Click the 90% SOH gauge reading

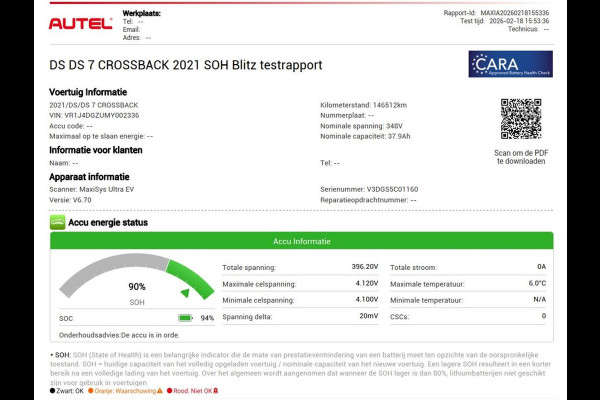(137, 287)
